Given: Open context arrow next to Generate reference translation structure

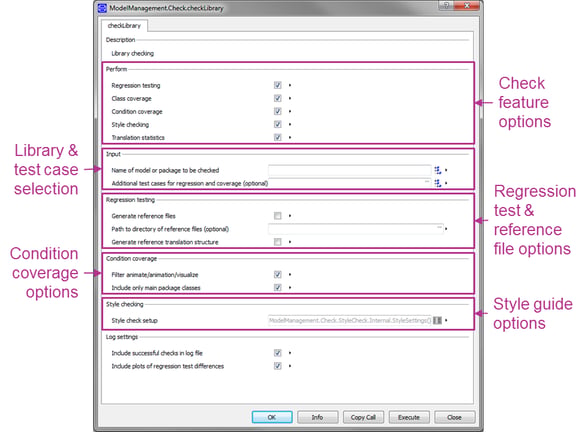Looking at the screenshot, I should 290,242.
